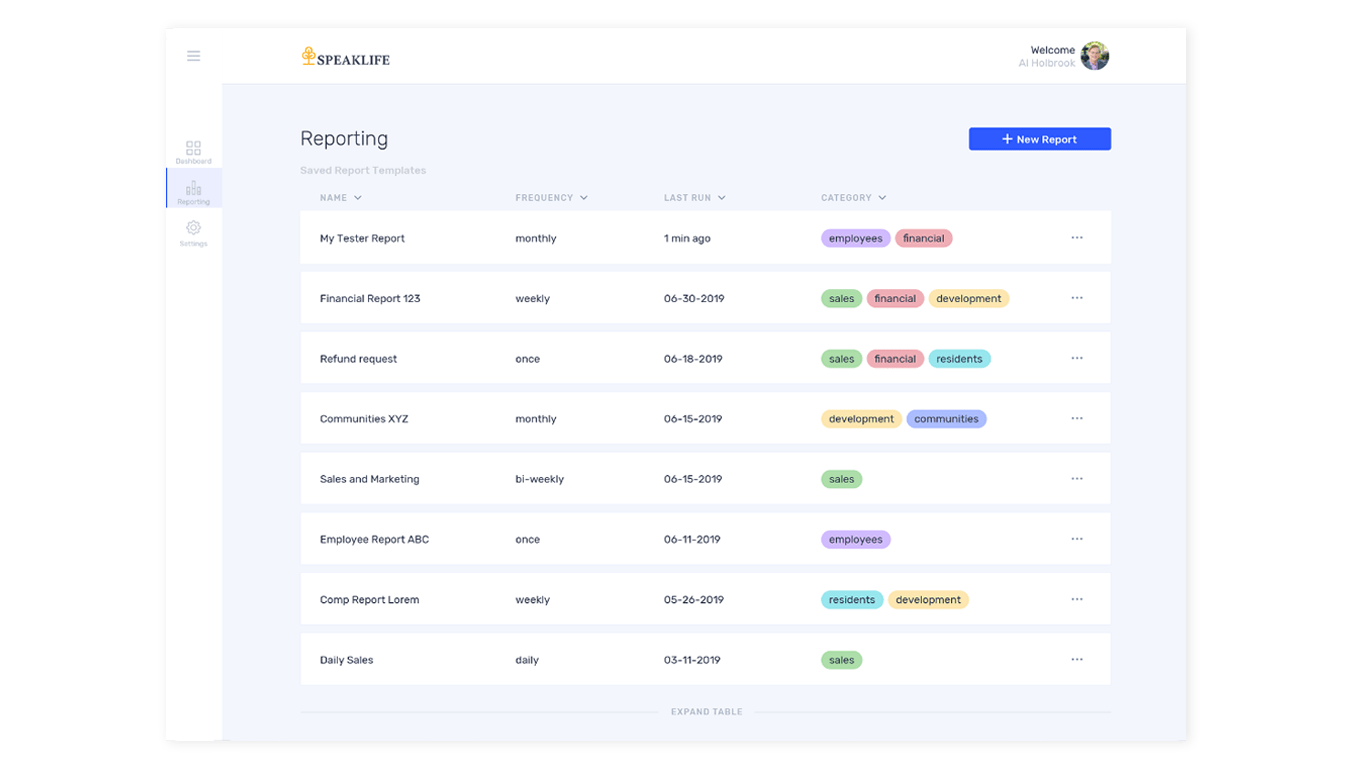Click the 06-30-2019 last run date
1358x768 pixels.
click(x=694, y=298)
